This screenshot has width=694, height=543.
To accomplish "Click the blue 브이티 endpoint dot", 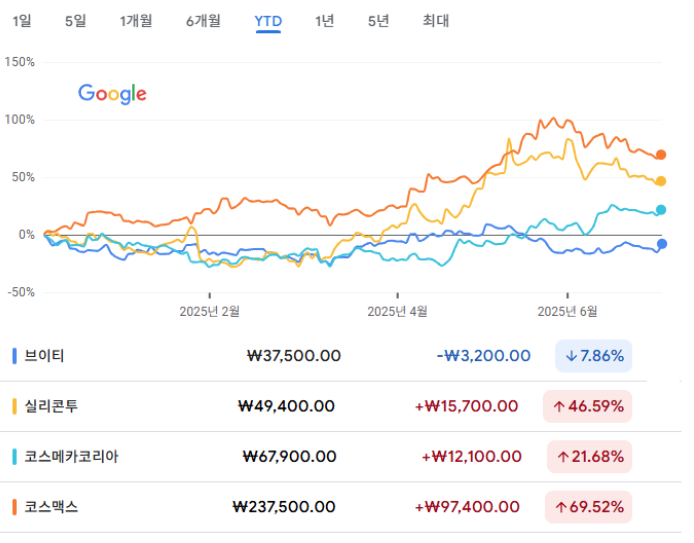I will click(662, 244).
